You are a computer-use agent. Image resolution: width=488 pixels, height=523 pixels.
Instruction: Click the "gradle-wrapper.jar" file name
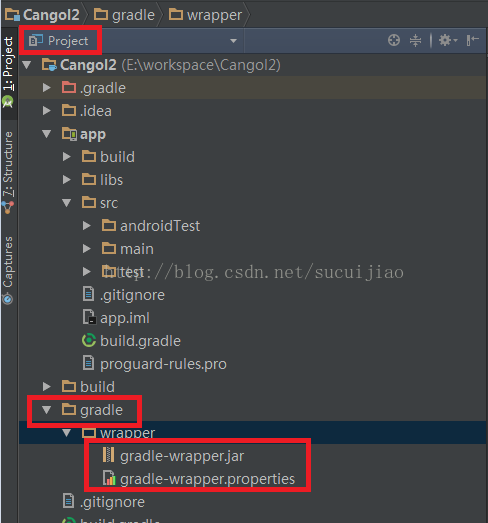182,456
